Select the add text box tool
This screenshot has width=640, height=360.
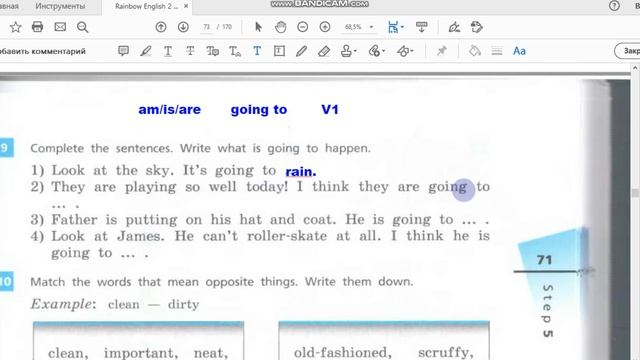(279, 51)
